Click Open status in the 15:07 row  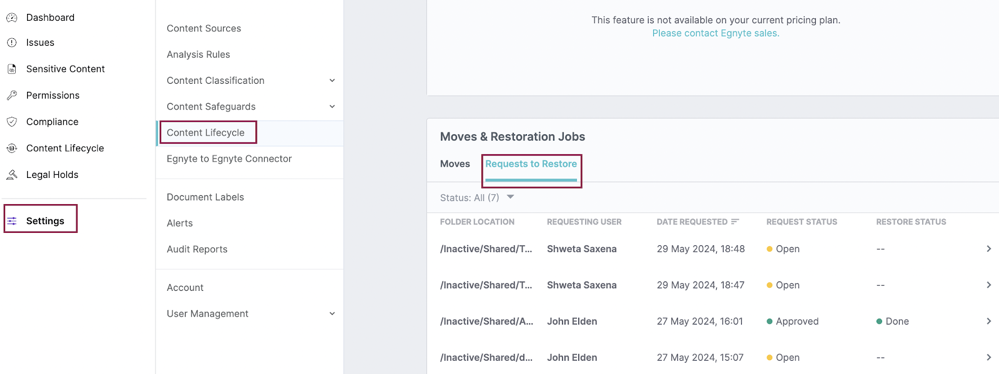[x=783, y=358]
